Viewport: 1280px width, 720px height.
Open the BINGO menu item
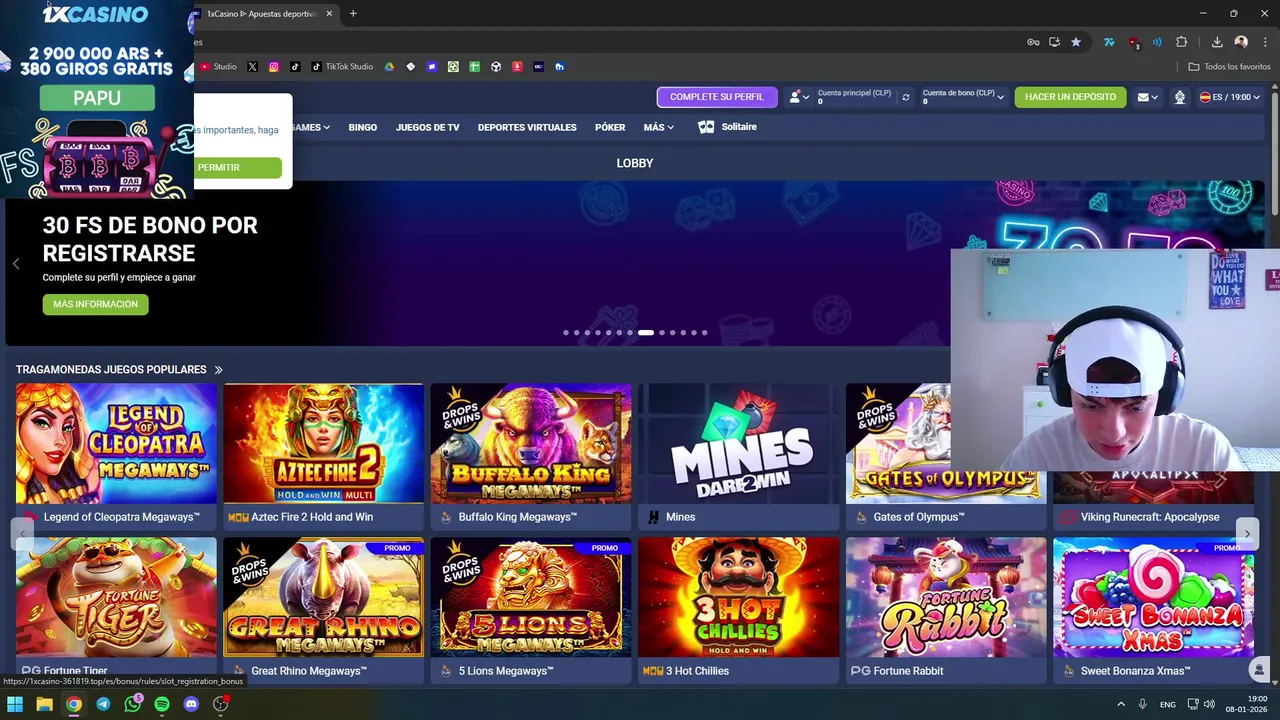click(x=362, y=127)
